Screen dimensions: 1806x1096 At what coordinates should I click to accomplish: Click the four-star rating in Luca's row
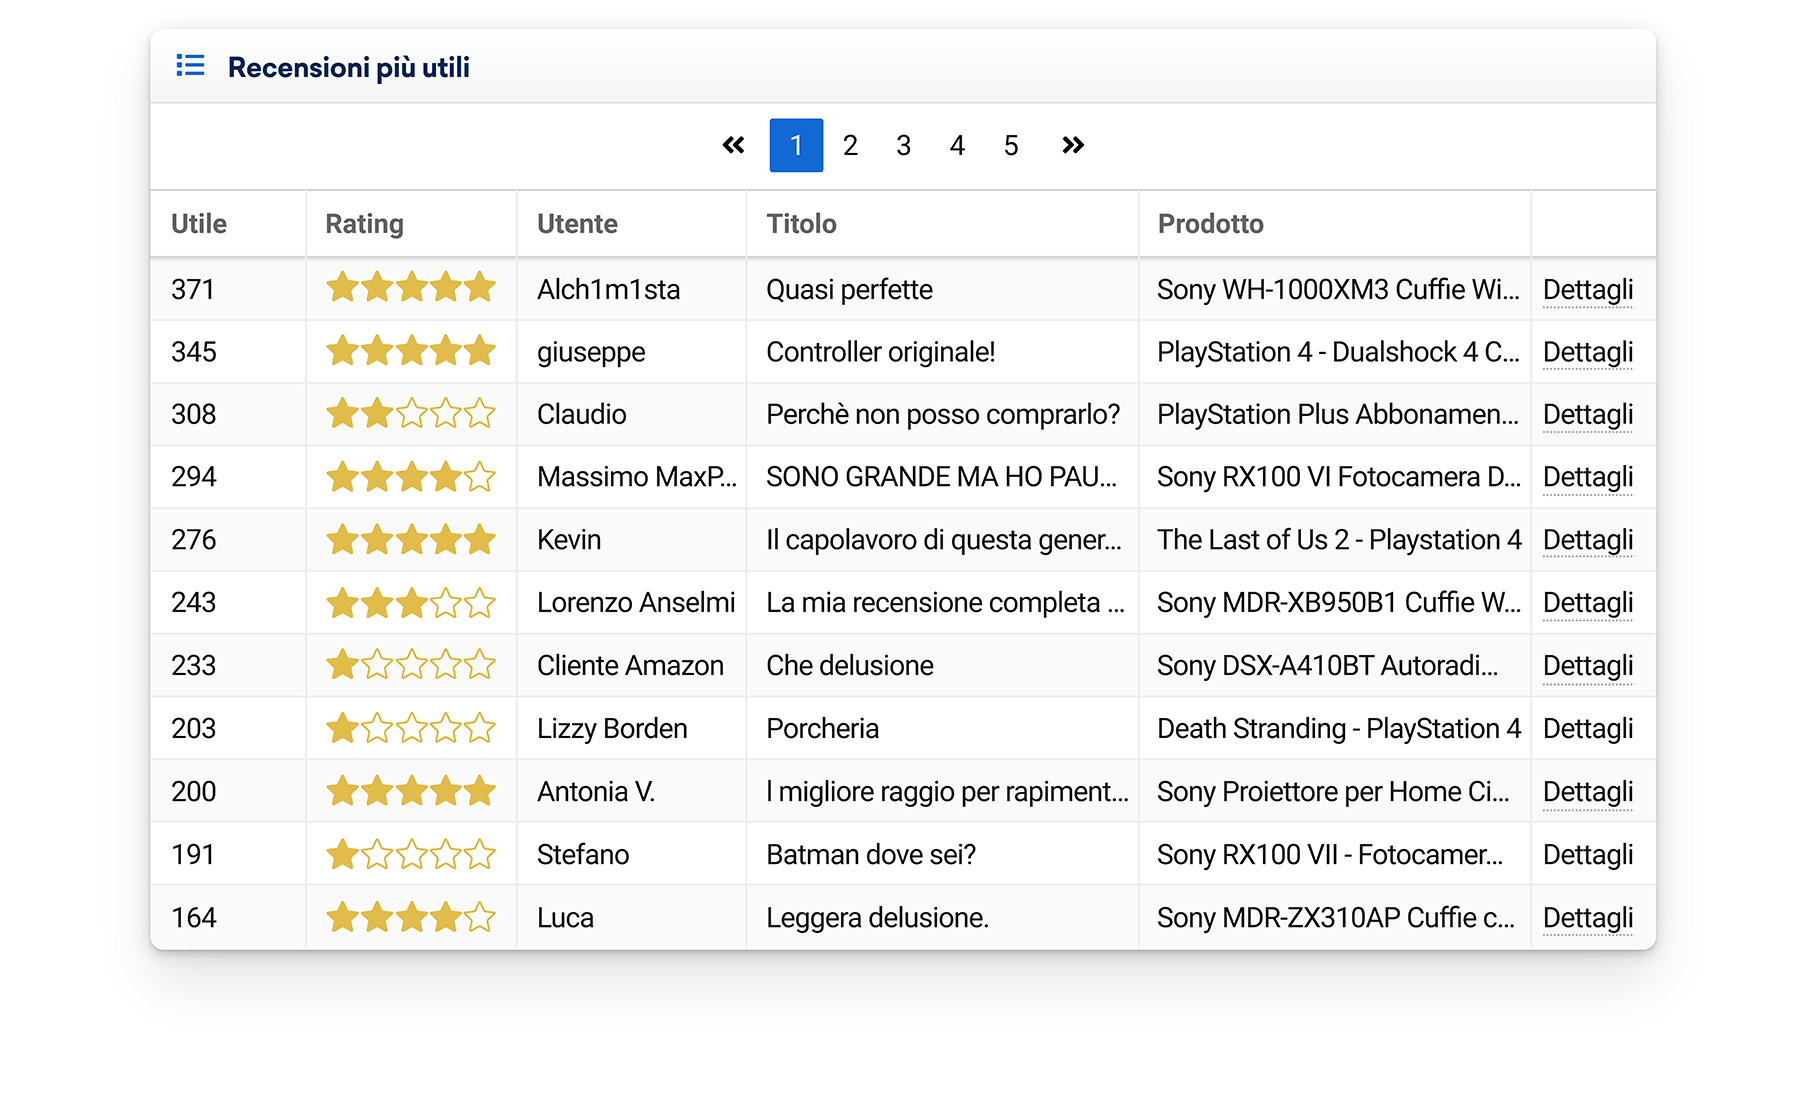pos(411,917)
